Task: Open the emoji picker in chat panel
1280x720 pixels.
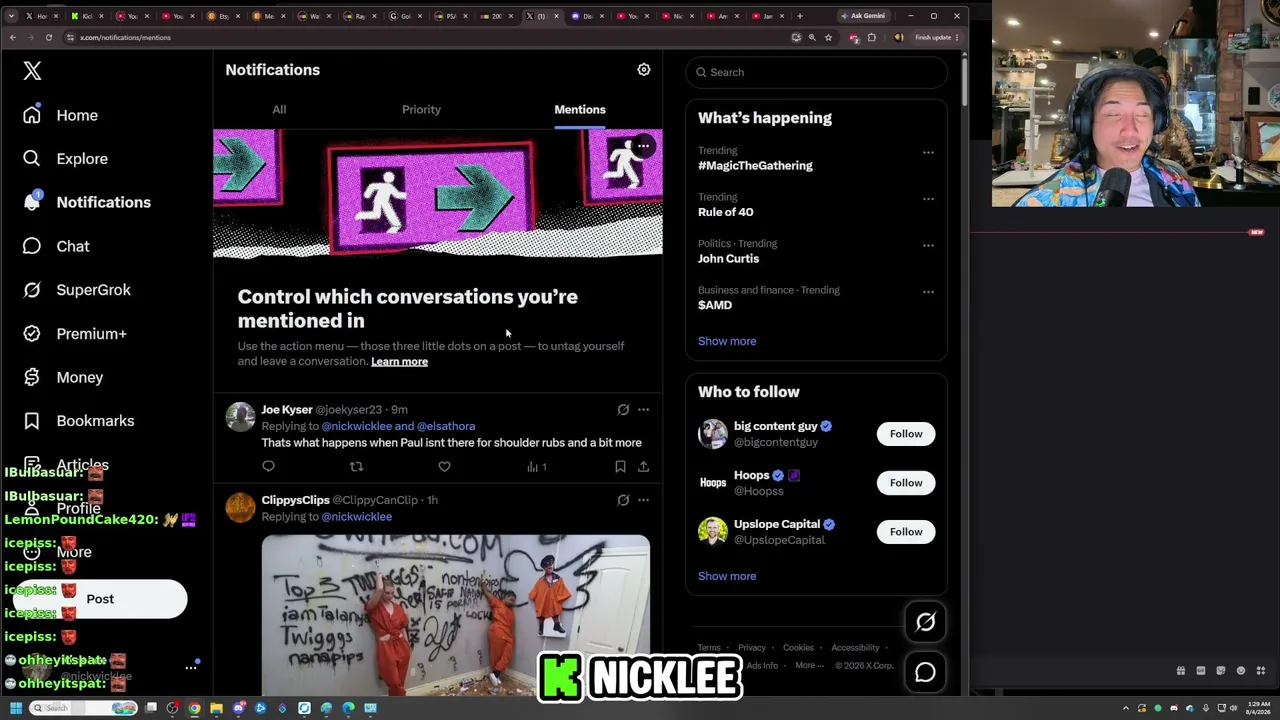Action: (x=1241, y=671)
